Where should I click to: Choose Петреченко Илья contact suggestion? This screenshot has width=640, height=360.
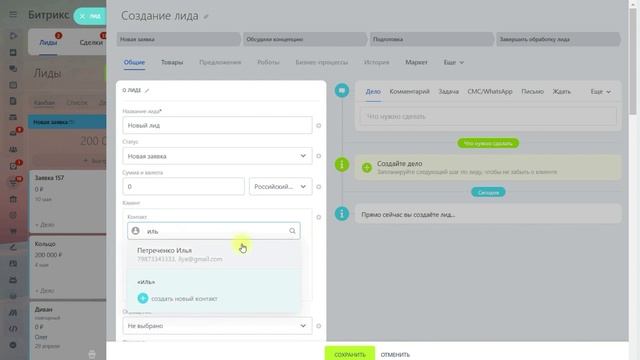pos(214,254)
